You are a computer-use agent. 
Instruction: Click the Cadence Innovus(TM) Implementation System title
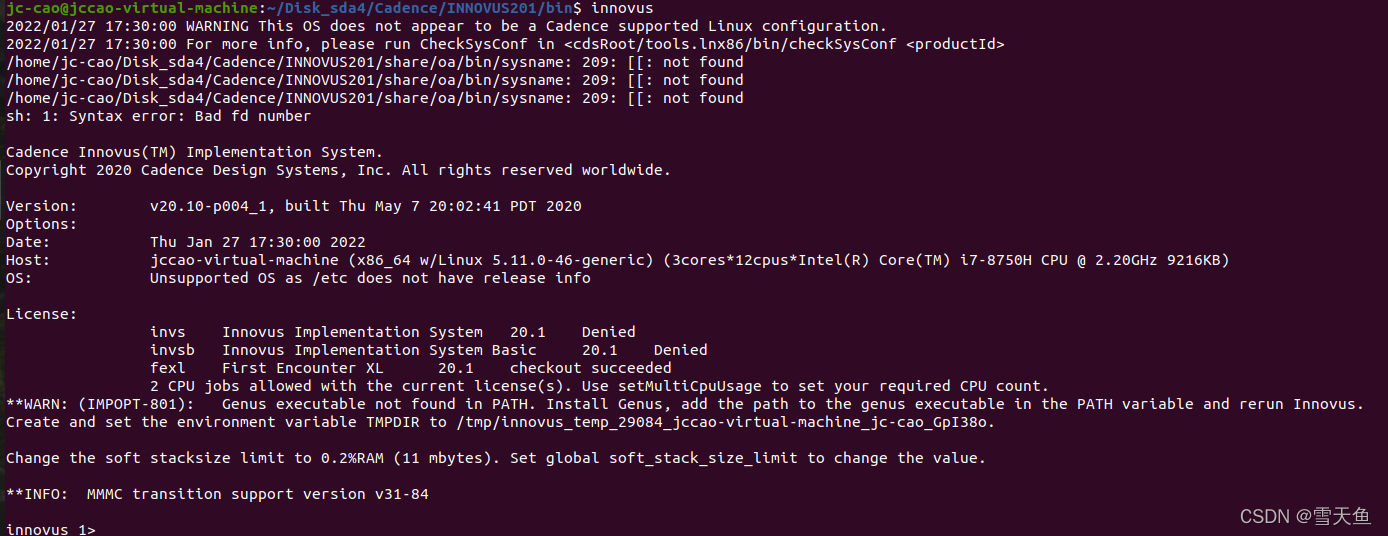click(x=194, y=152)
